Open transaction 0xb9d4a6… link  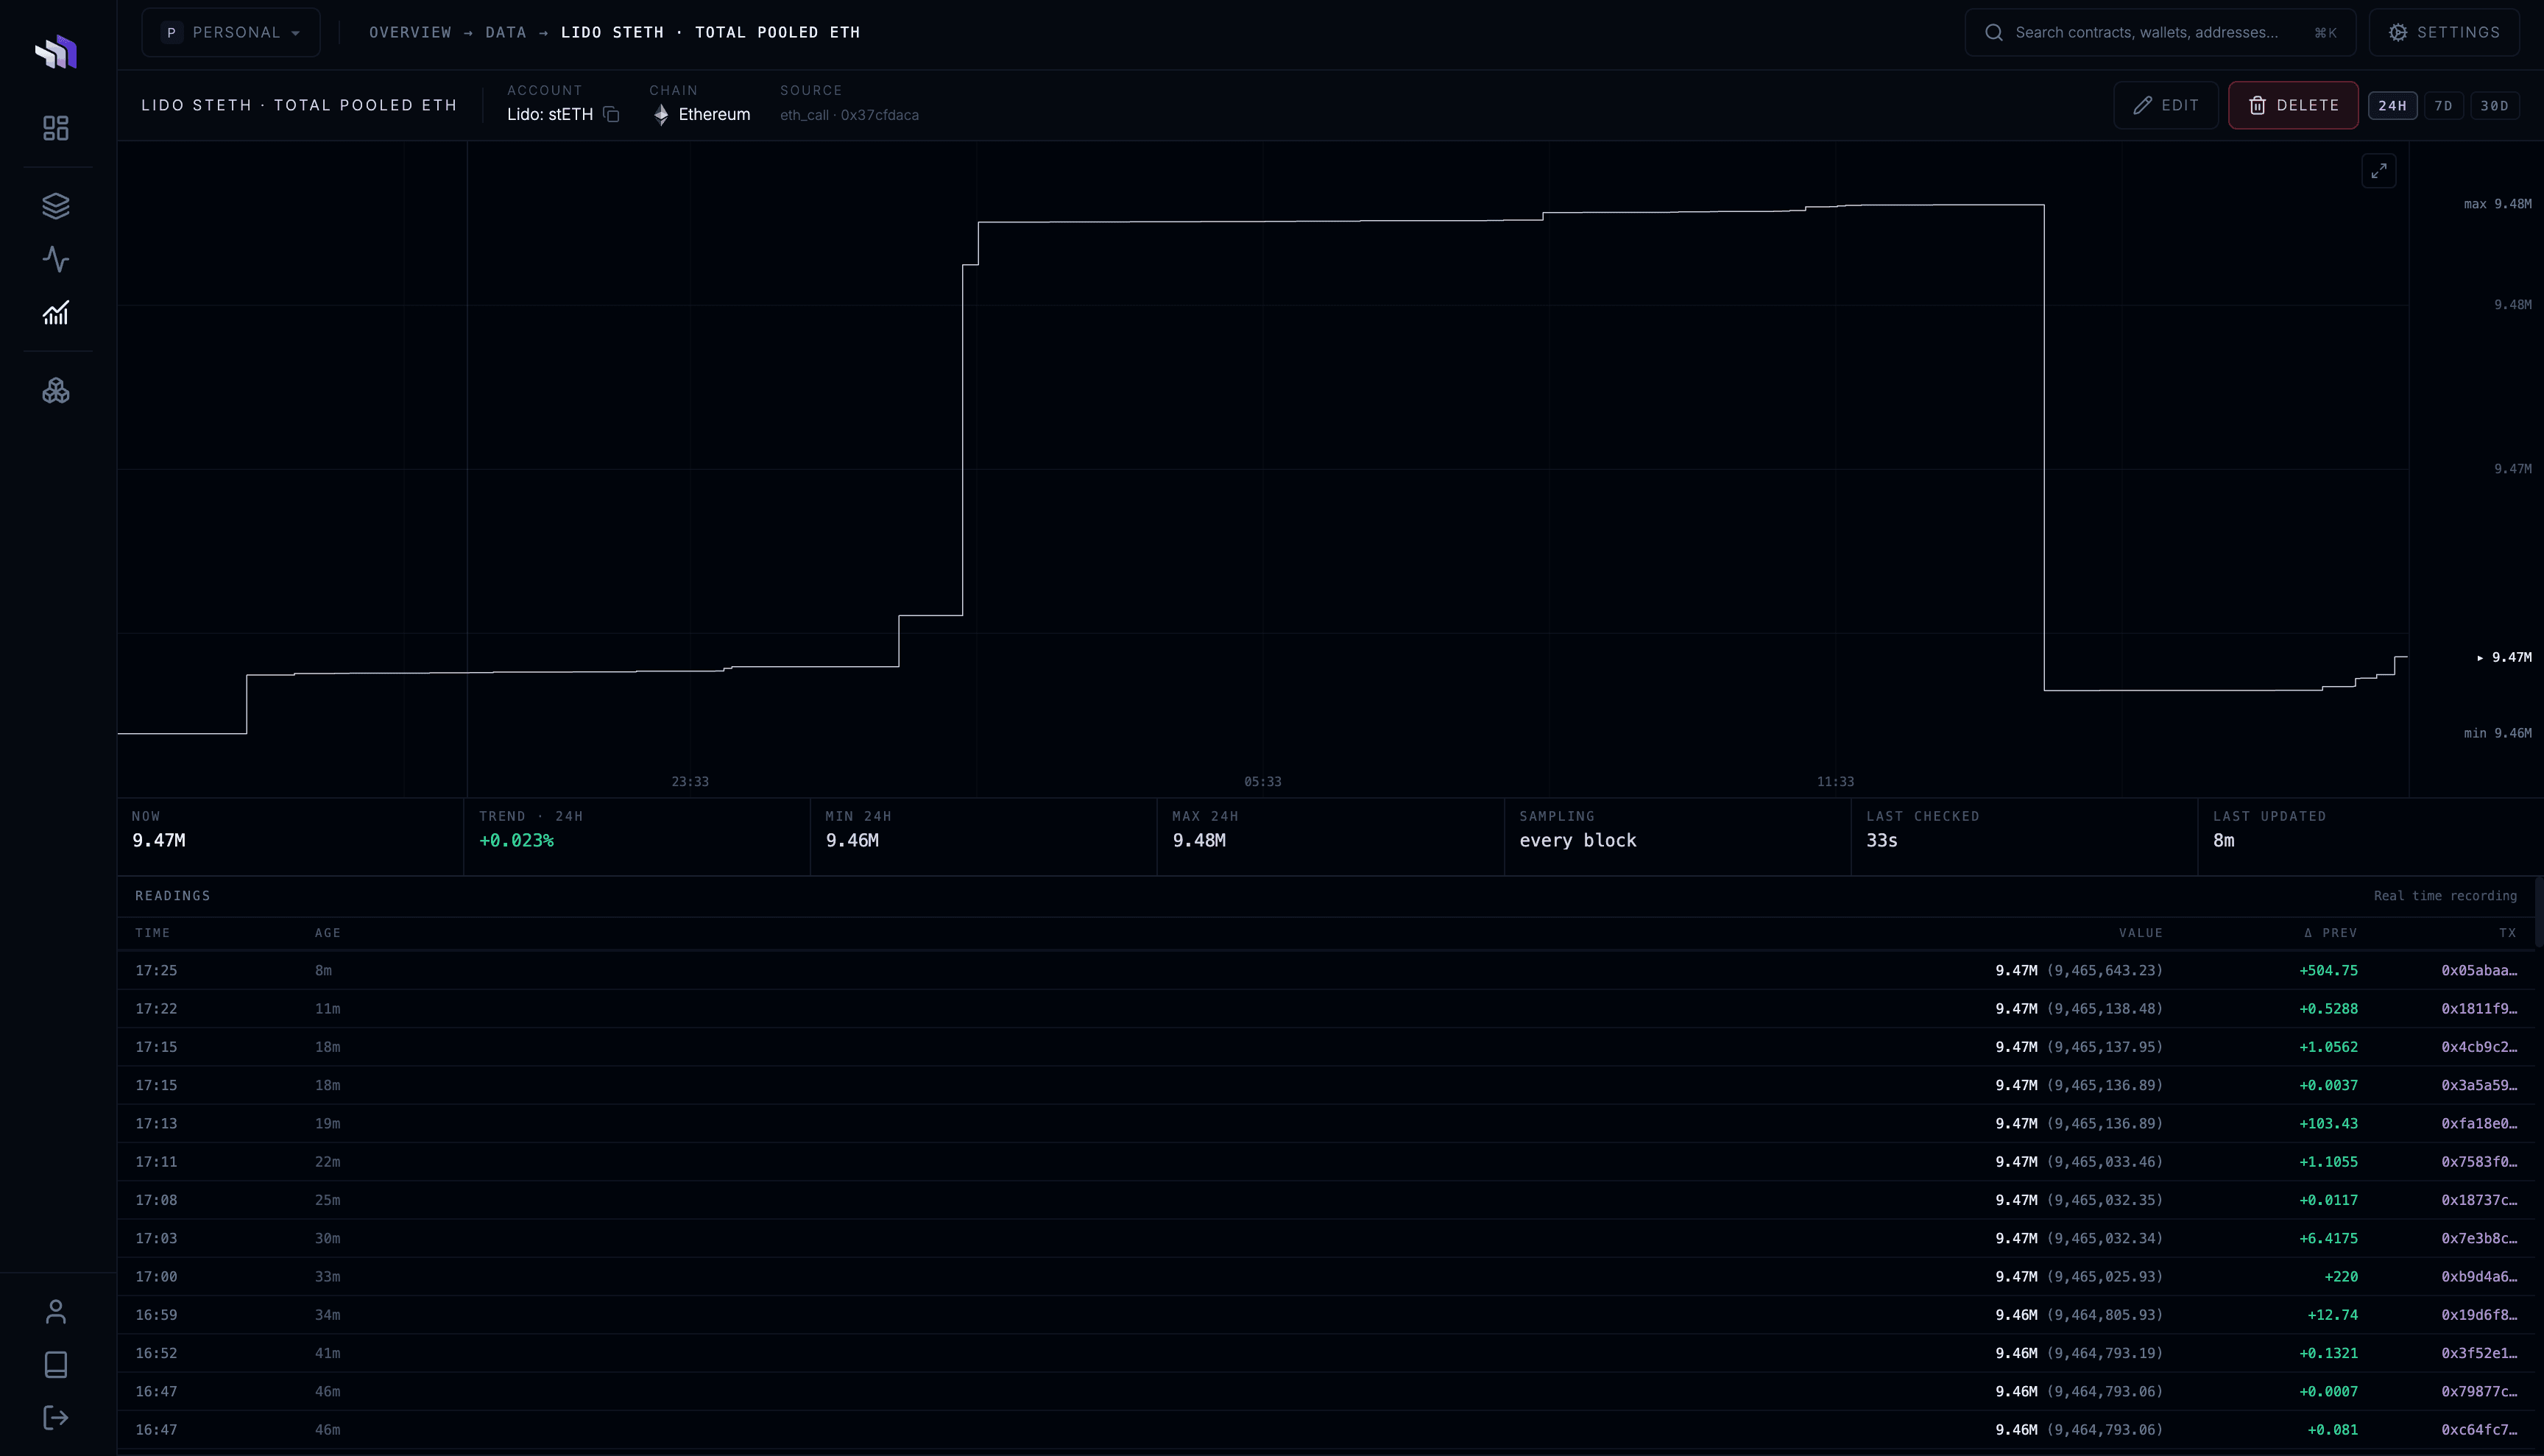(2479, 1277)
